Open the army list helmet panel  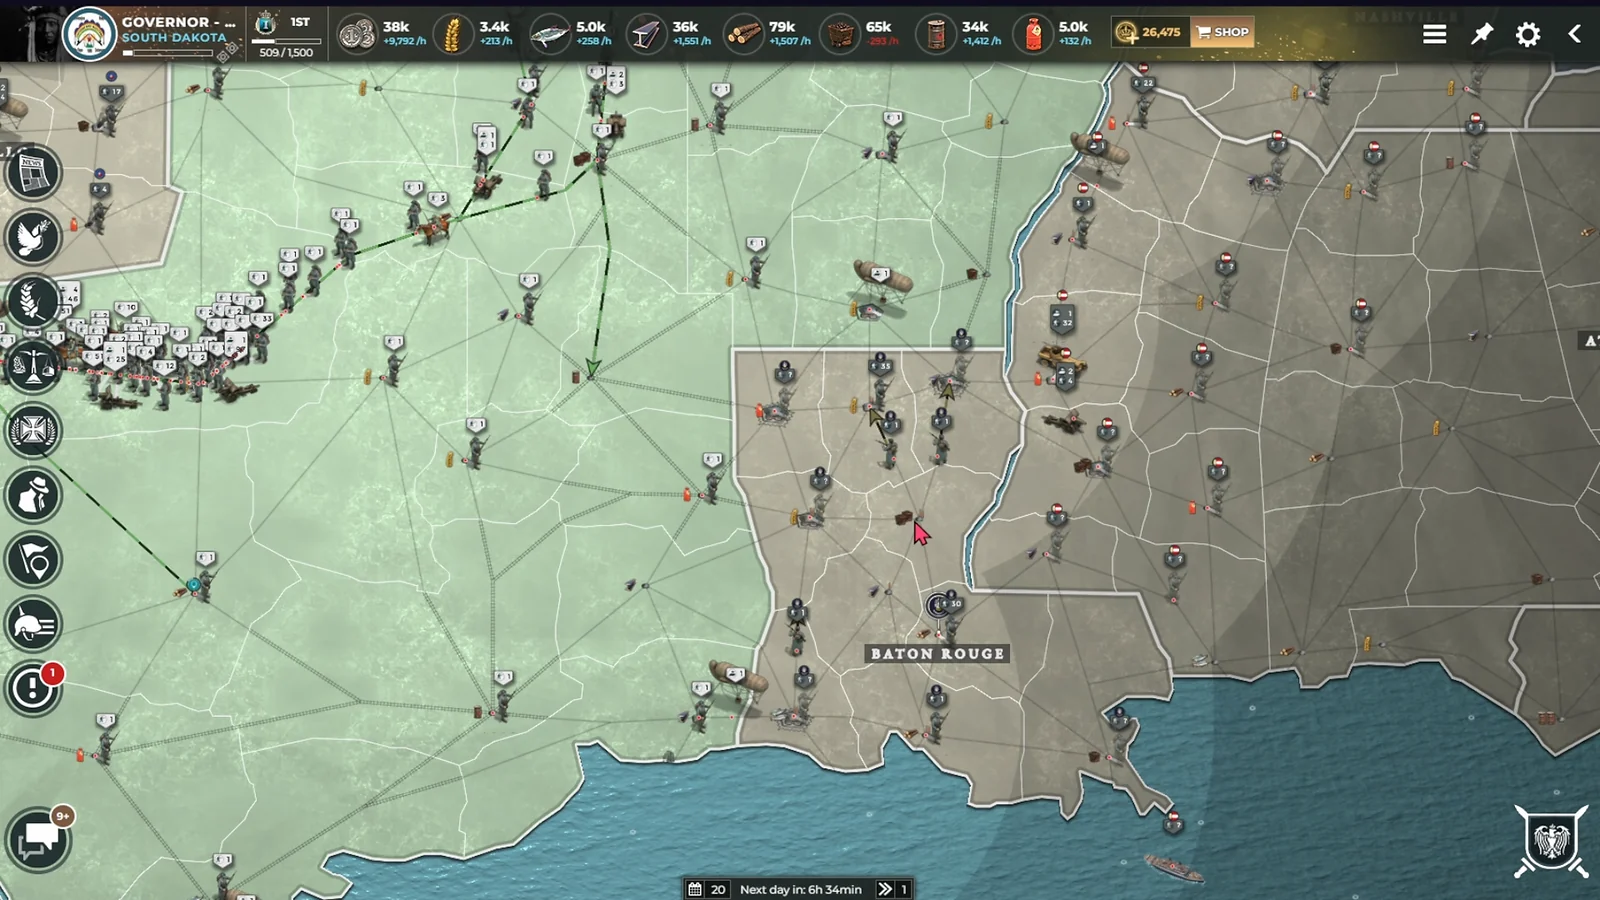point(33,624)
